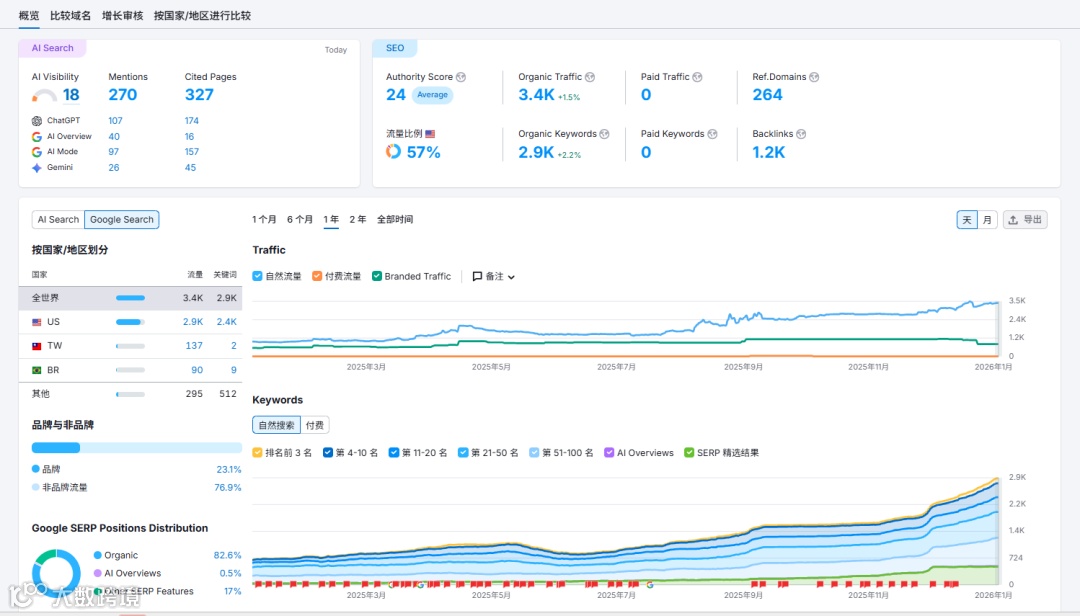The height and width of the screenshot is (616, 1080).
Task: Uncheck the 自然流量 traffic checkbox
Action: 257,276
